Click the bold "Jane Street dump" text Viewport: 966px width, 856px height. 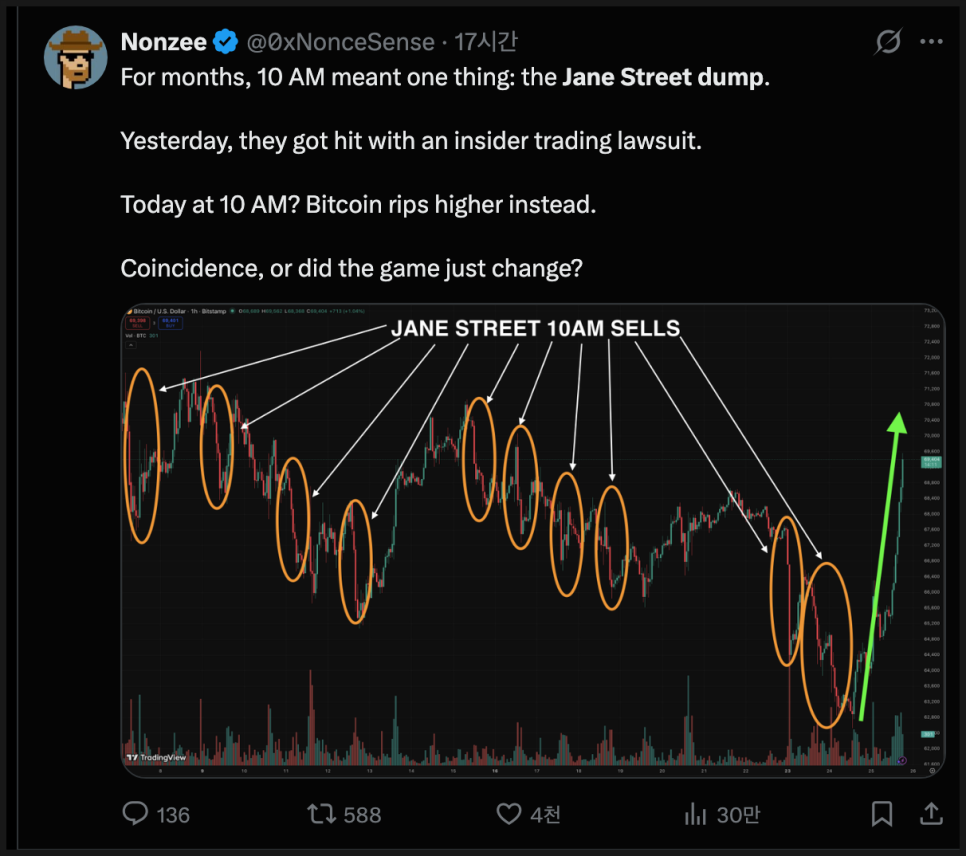[x=662, y=77]
